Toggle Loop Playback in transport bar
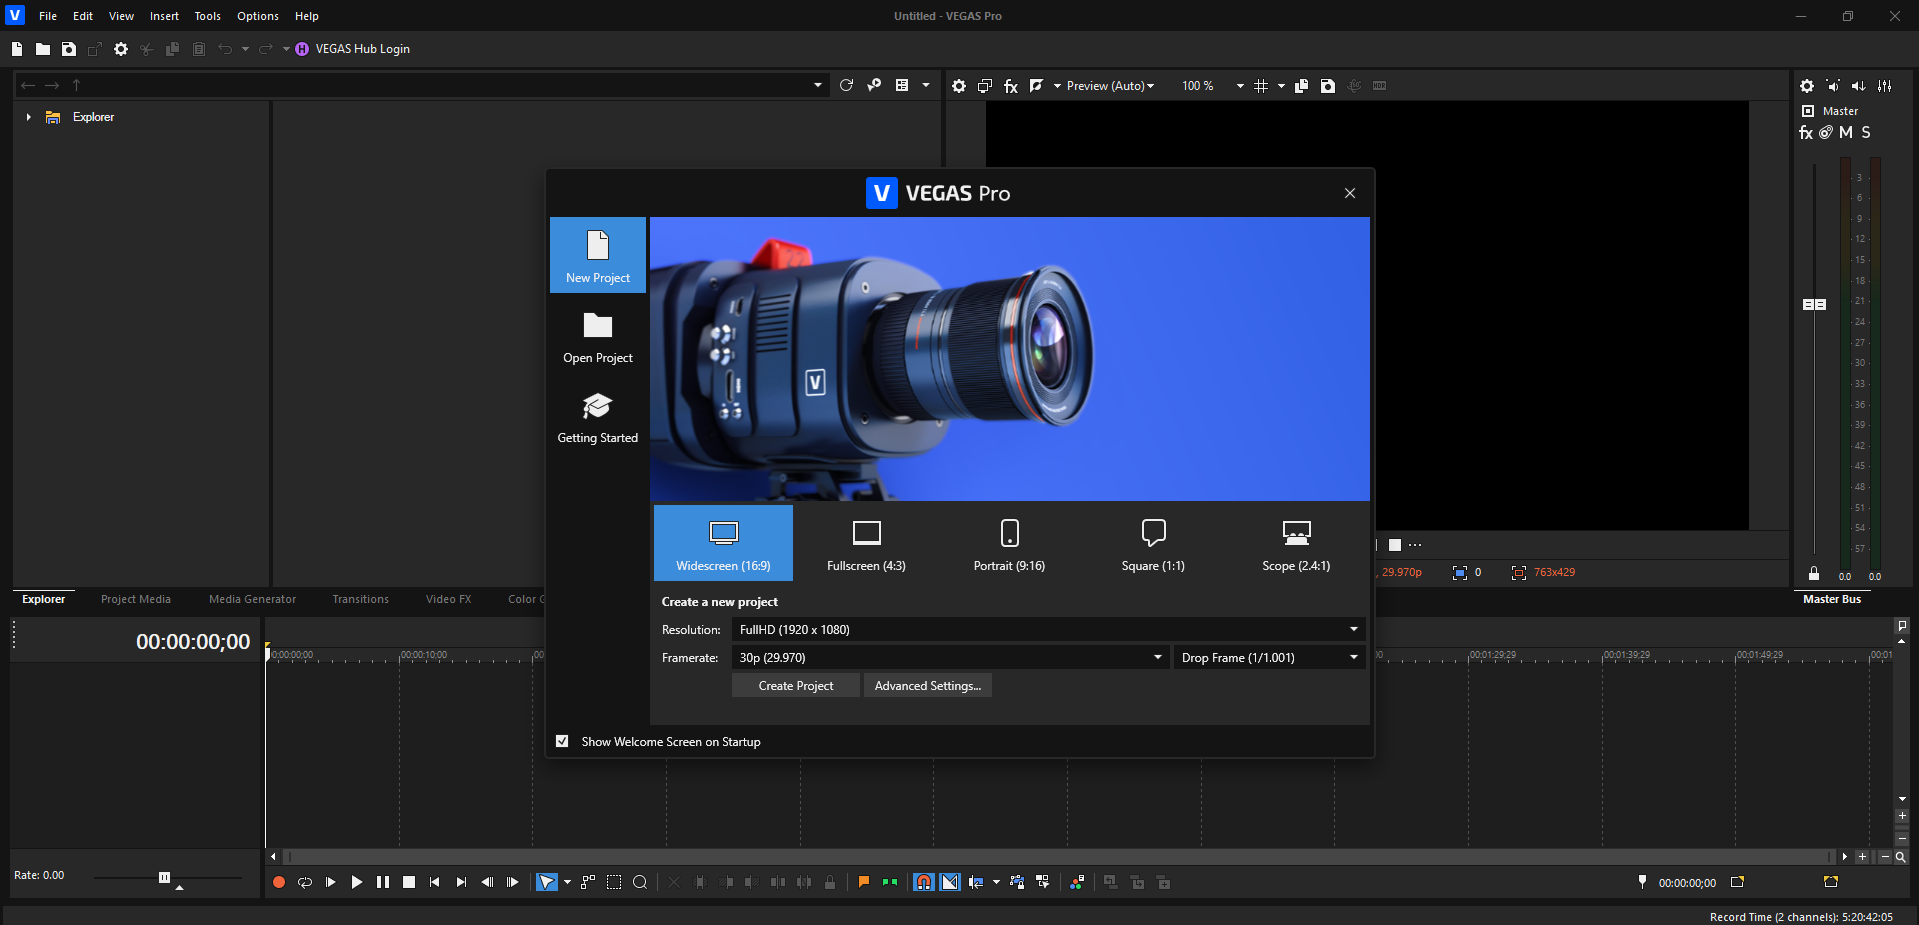Viewport: 1919px width, 925px height. [305, 882]
